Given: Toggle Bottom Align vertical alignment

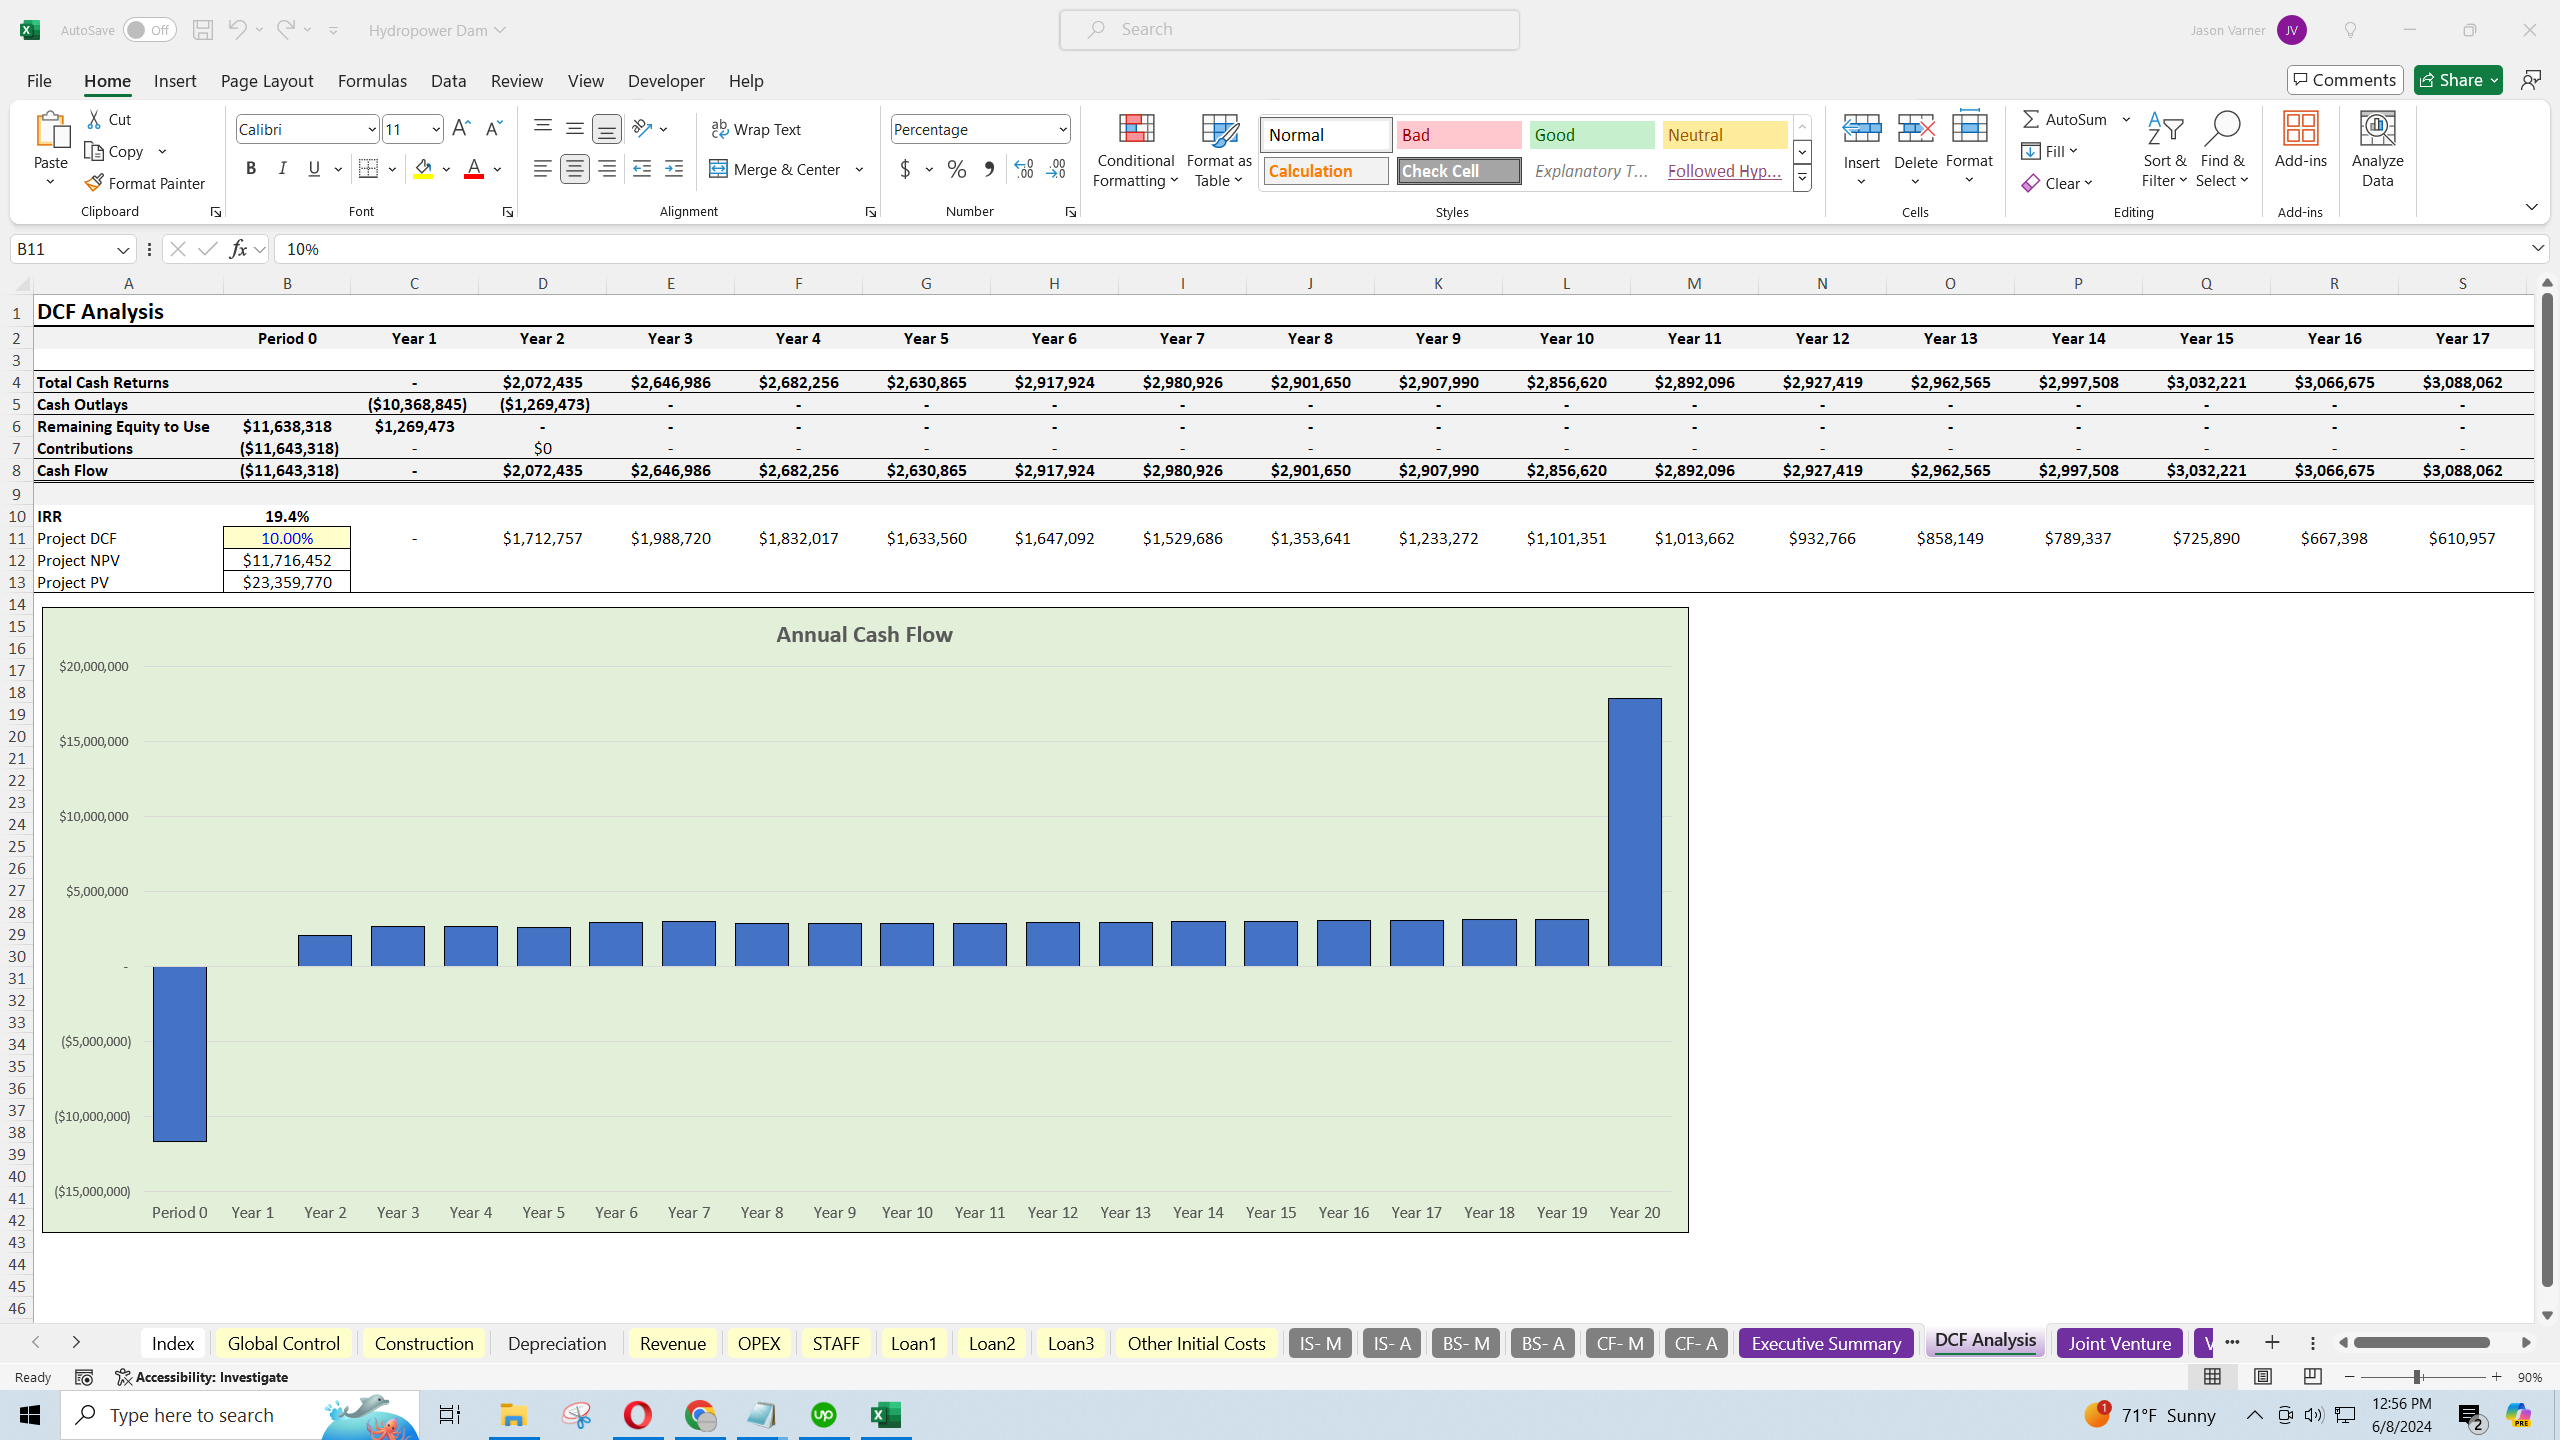Looking at the screenshot, I should tap(606, 128).
